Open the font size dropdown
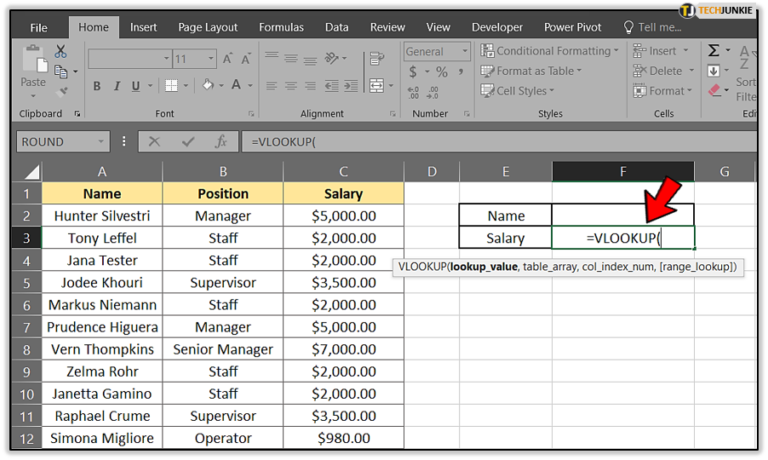 [211, 59]
